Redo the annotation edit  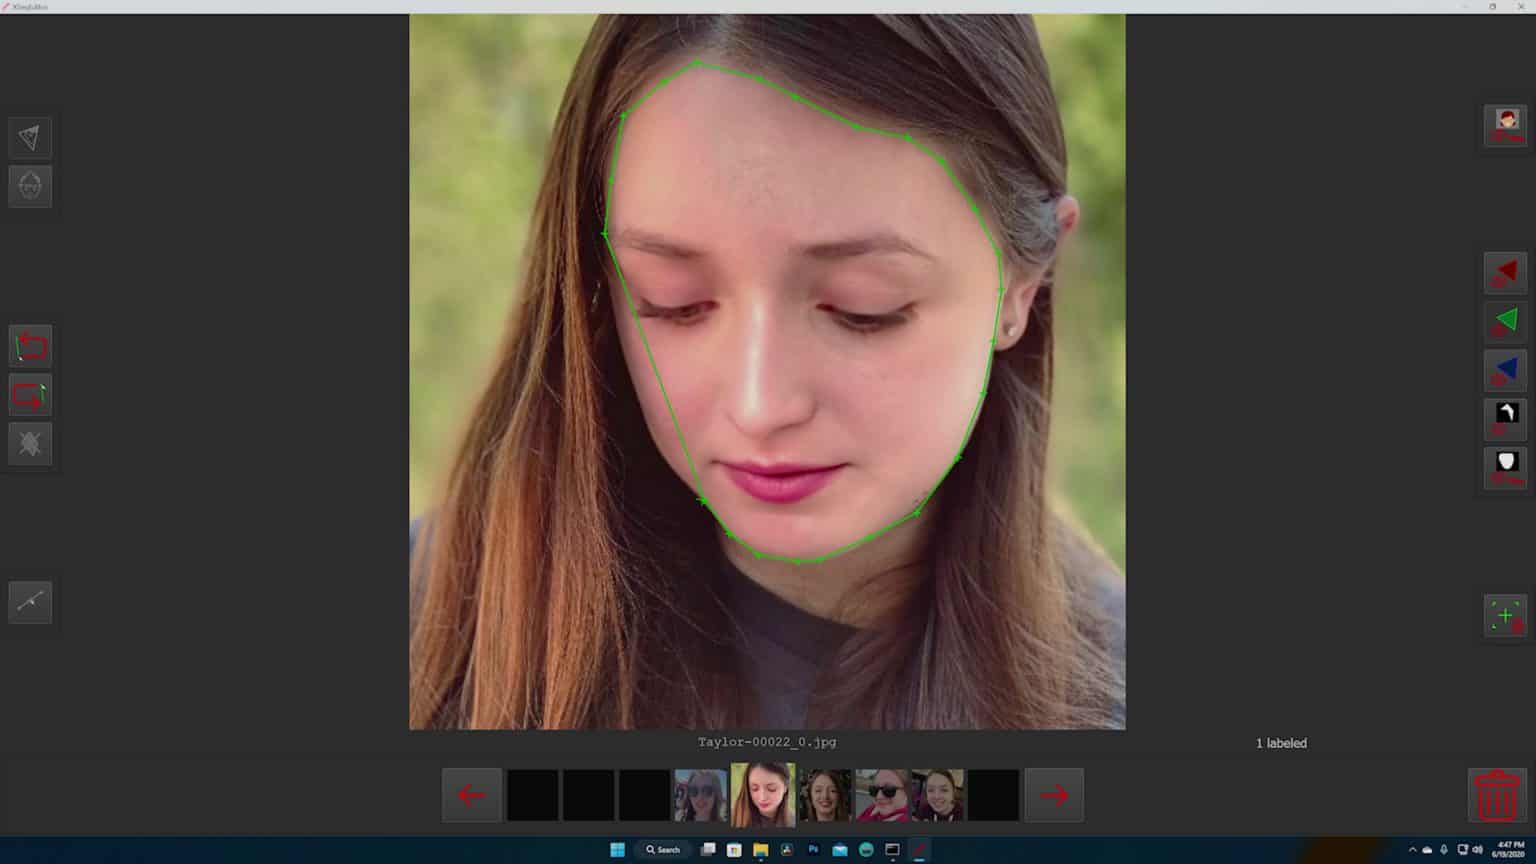click(29, 394)
